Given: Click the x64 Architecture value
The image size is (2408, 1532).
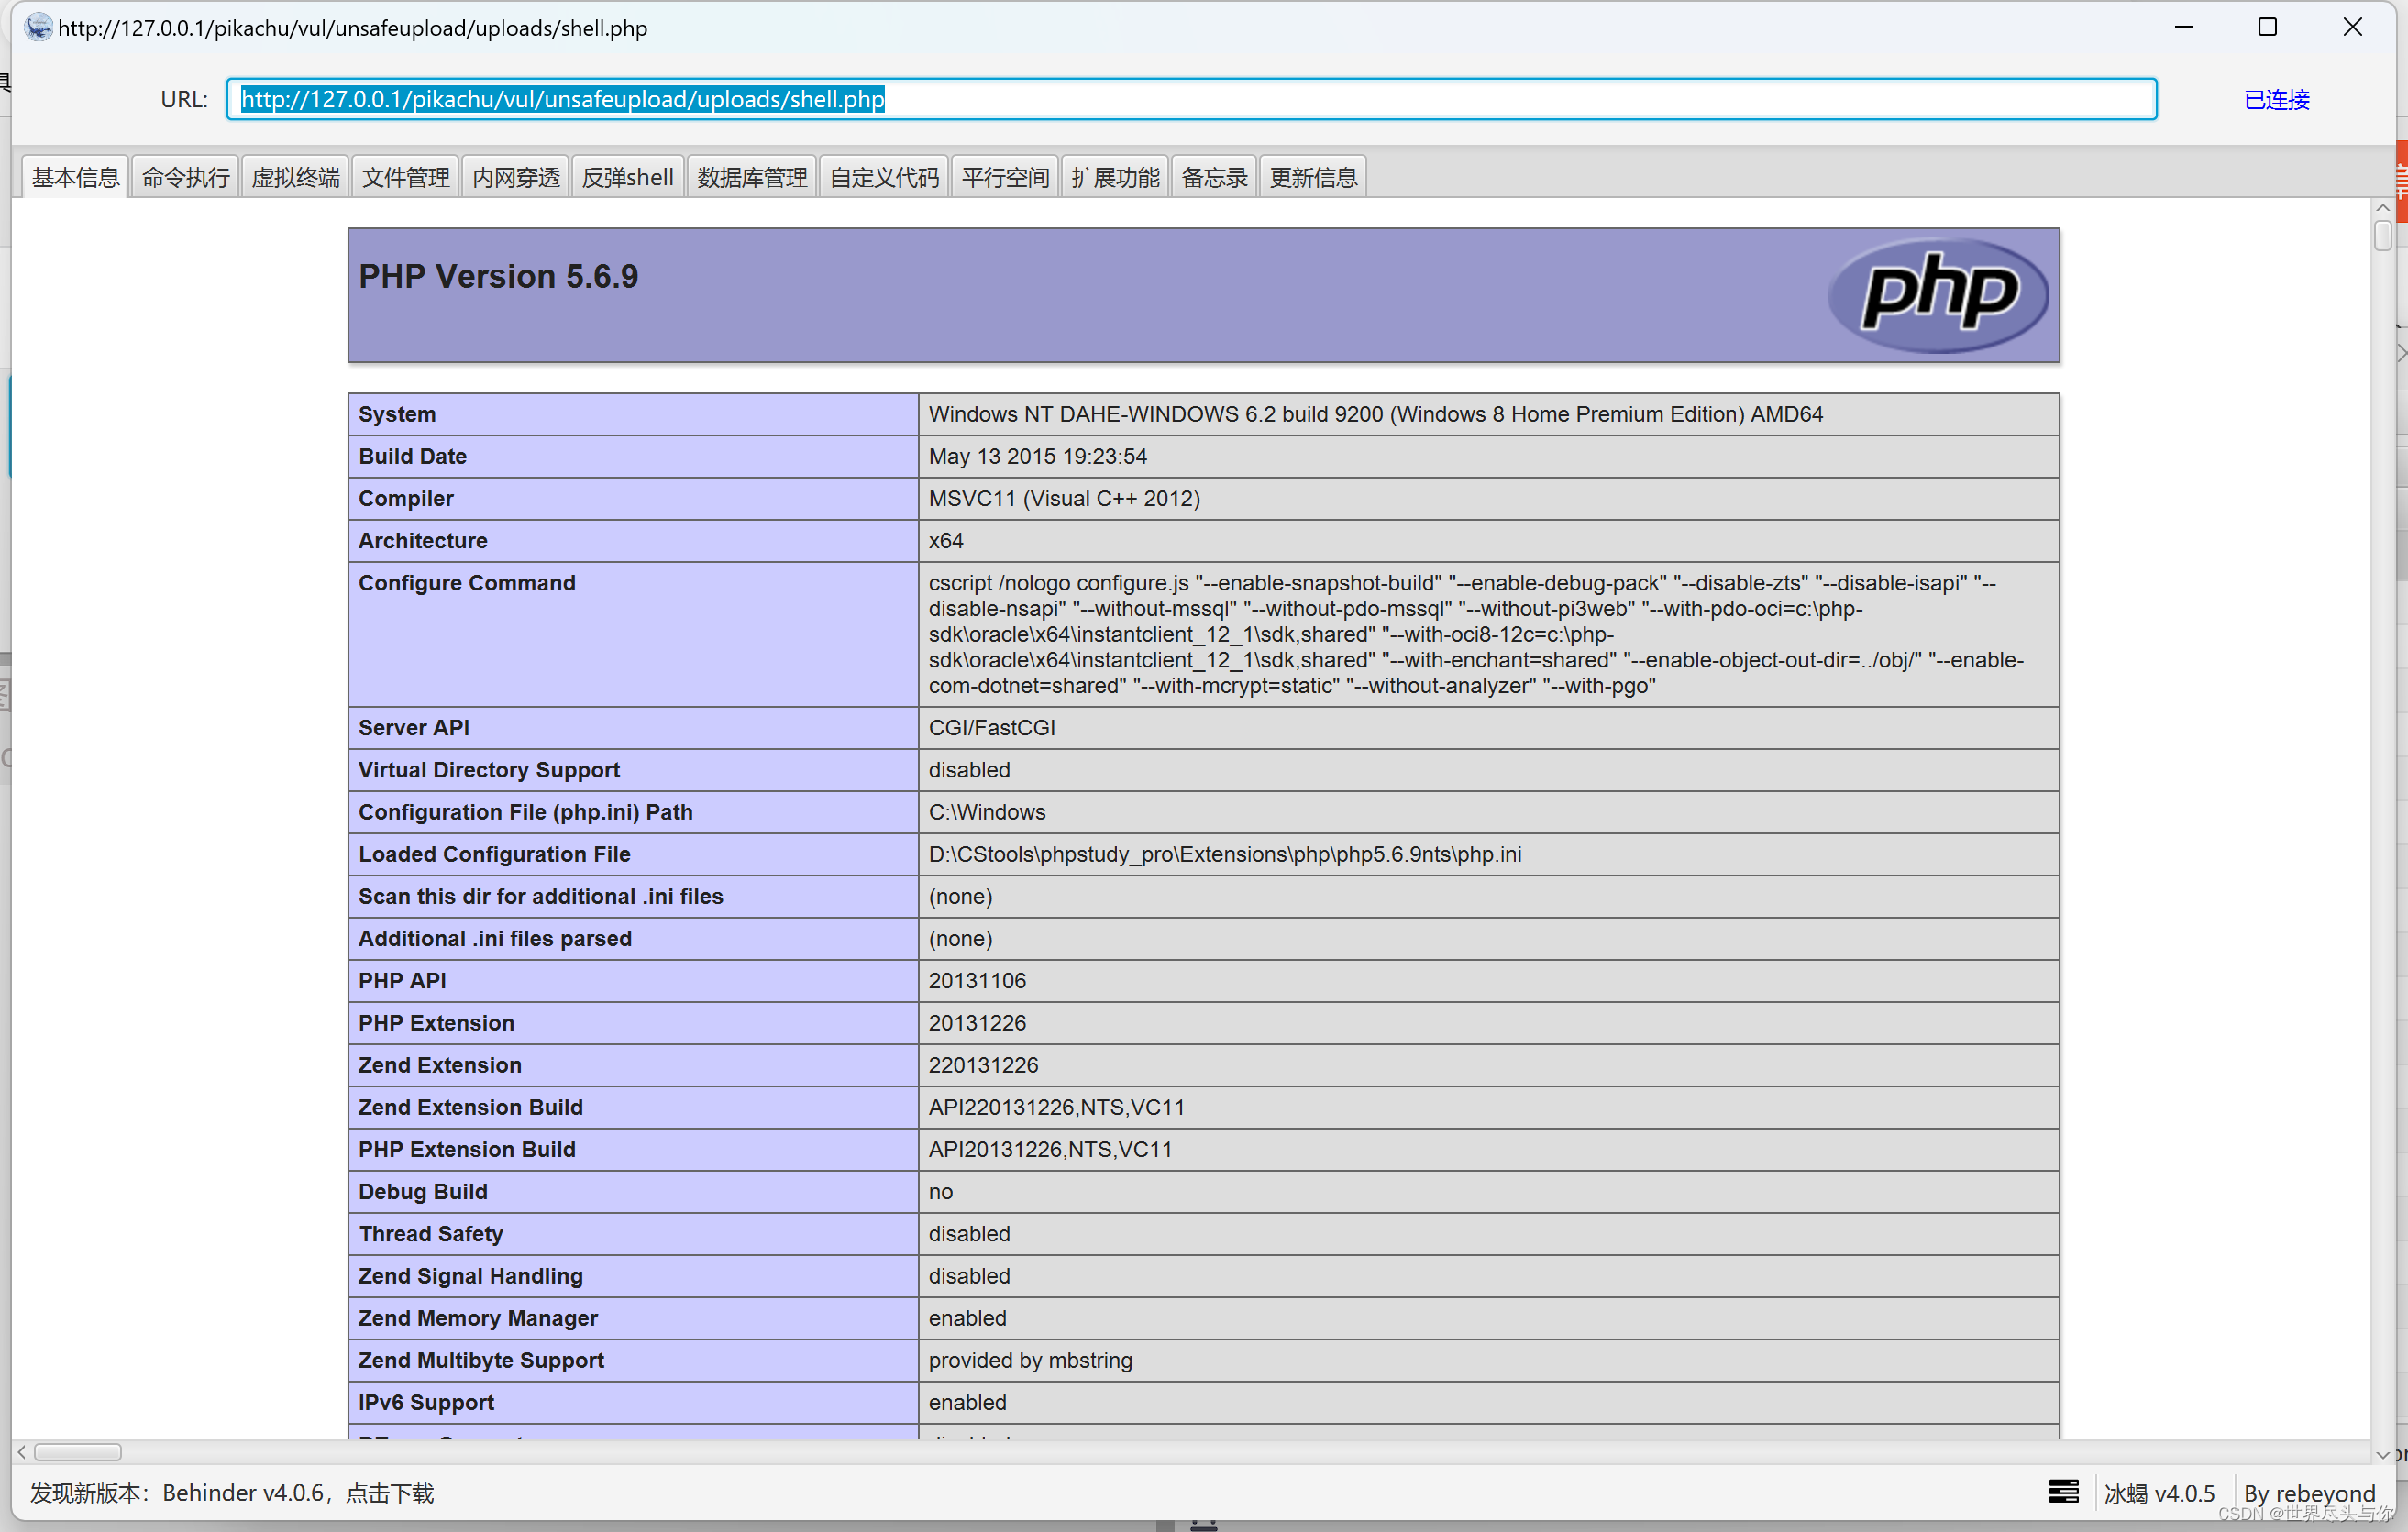Looking at the screenshot, I should coord(946,540).
